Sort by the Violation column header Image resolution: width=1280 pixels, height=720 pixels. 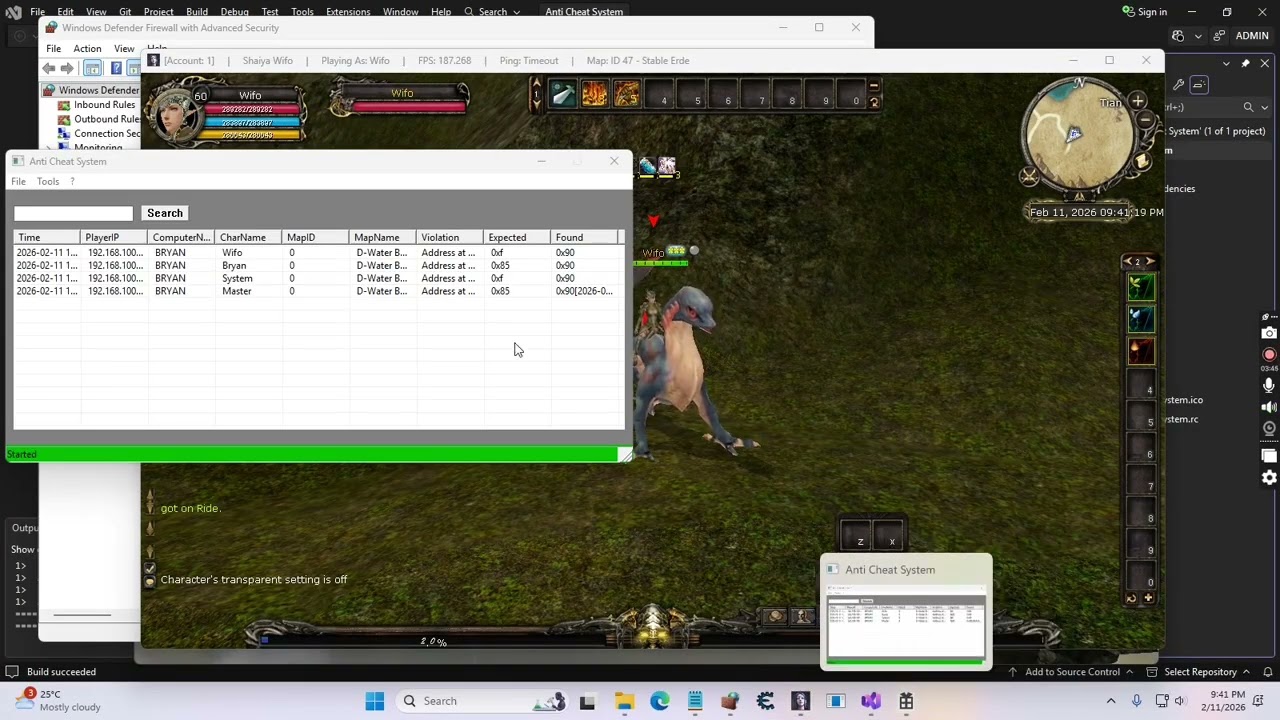pos(450,237)
